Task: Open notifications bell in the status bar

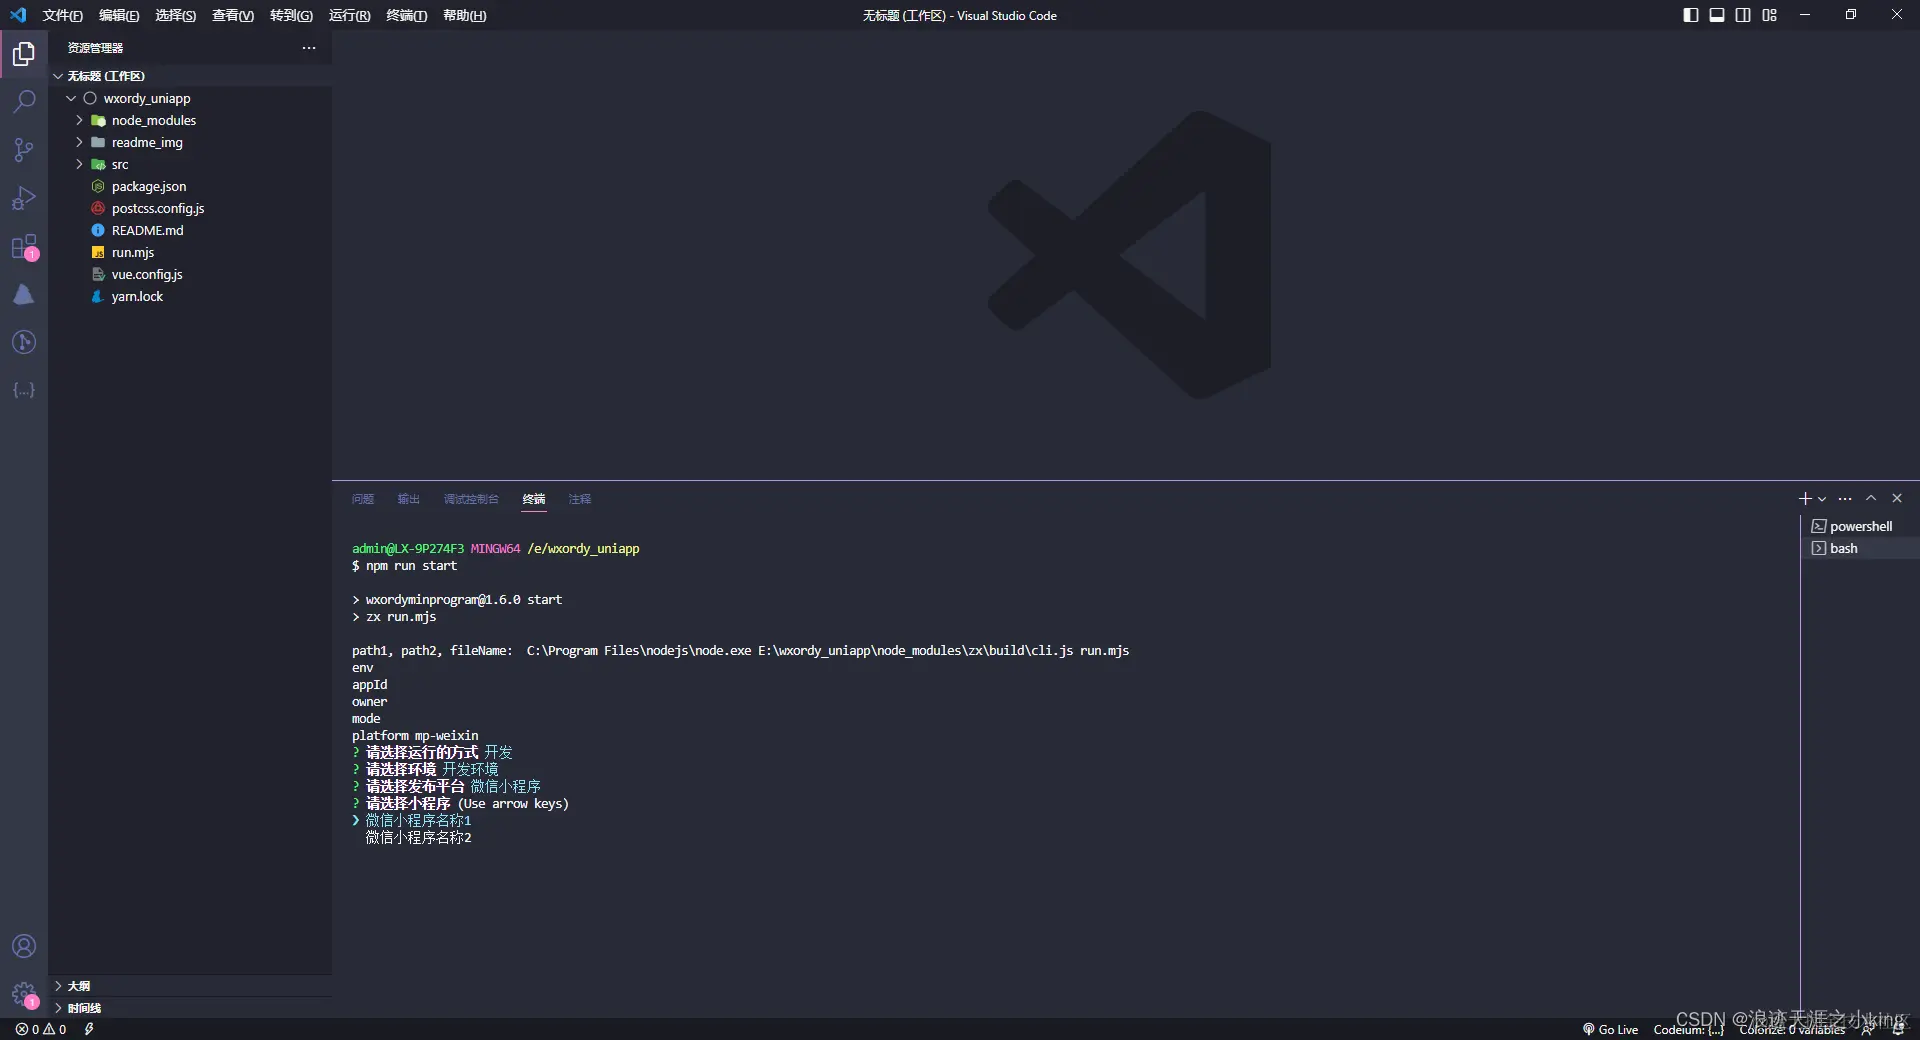Action: coord(1898,1029)
